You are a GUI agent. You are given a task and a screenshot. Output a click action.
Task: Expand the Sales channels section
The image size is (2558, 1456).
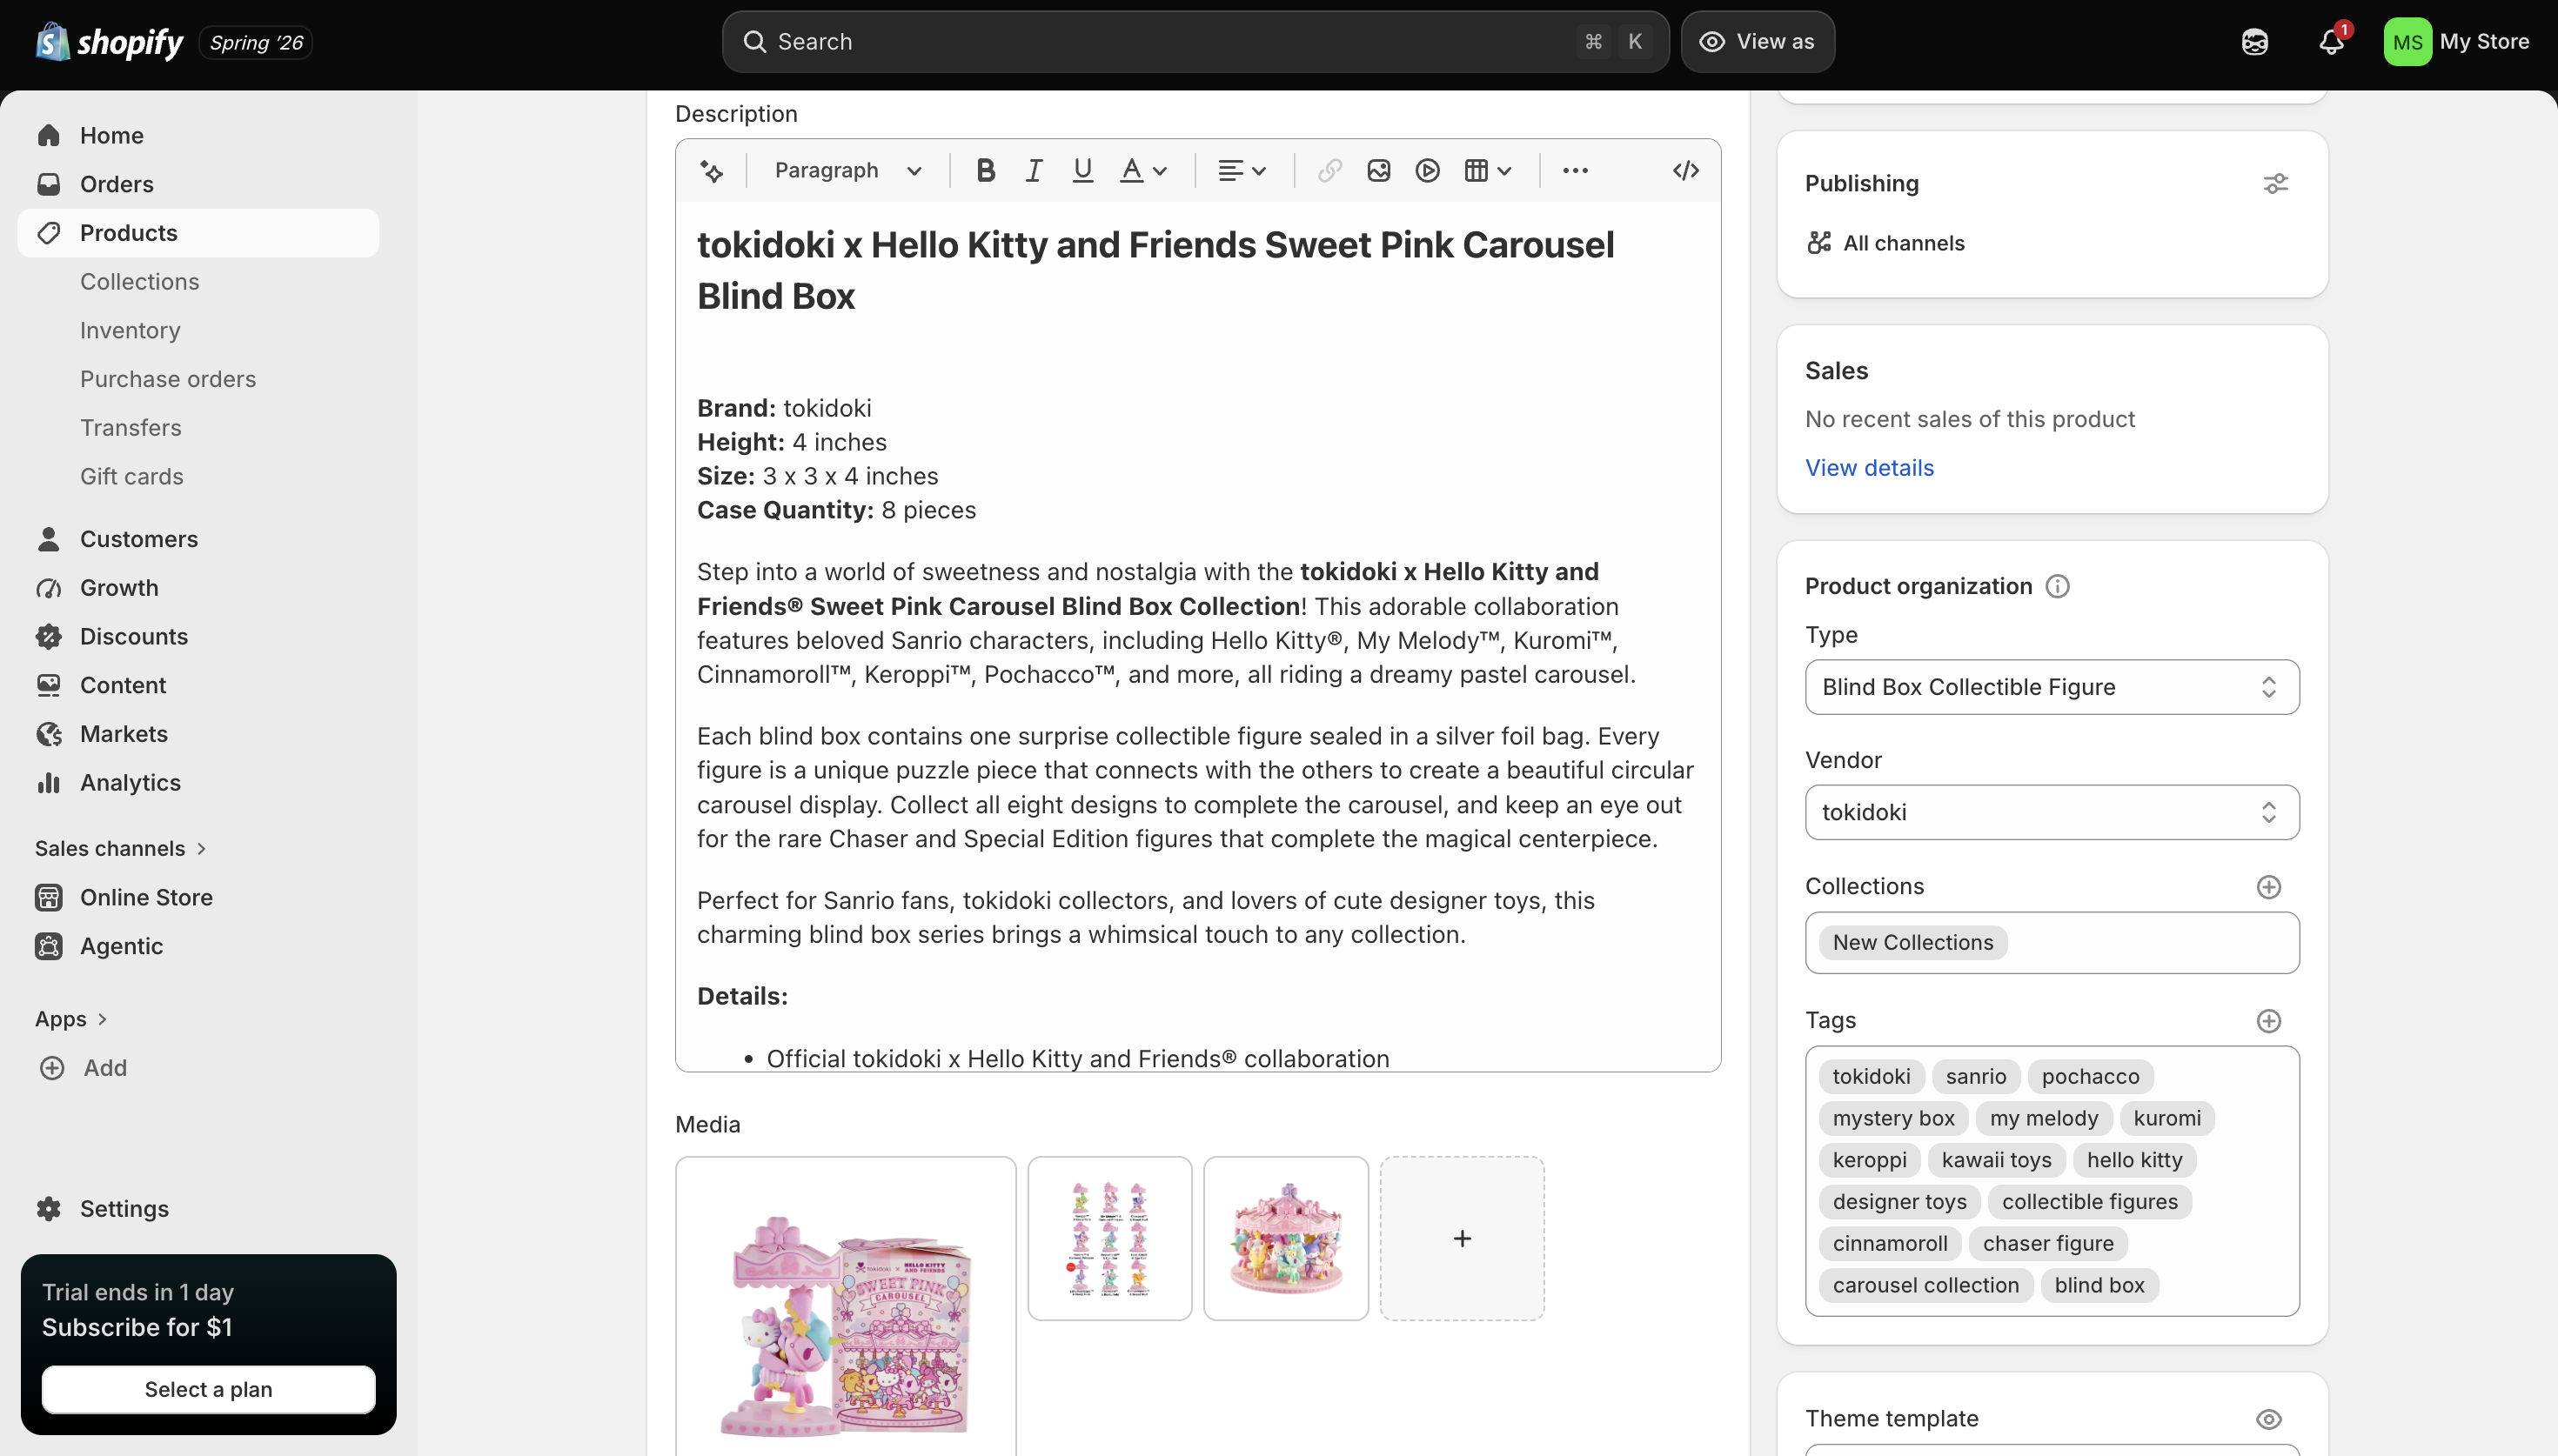[x=121, y=848]
